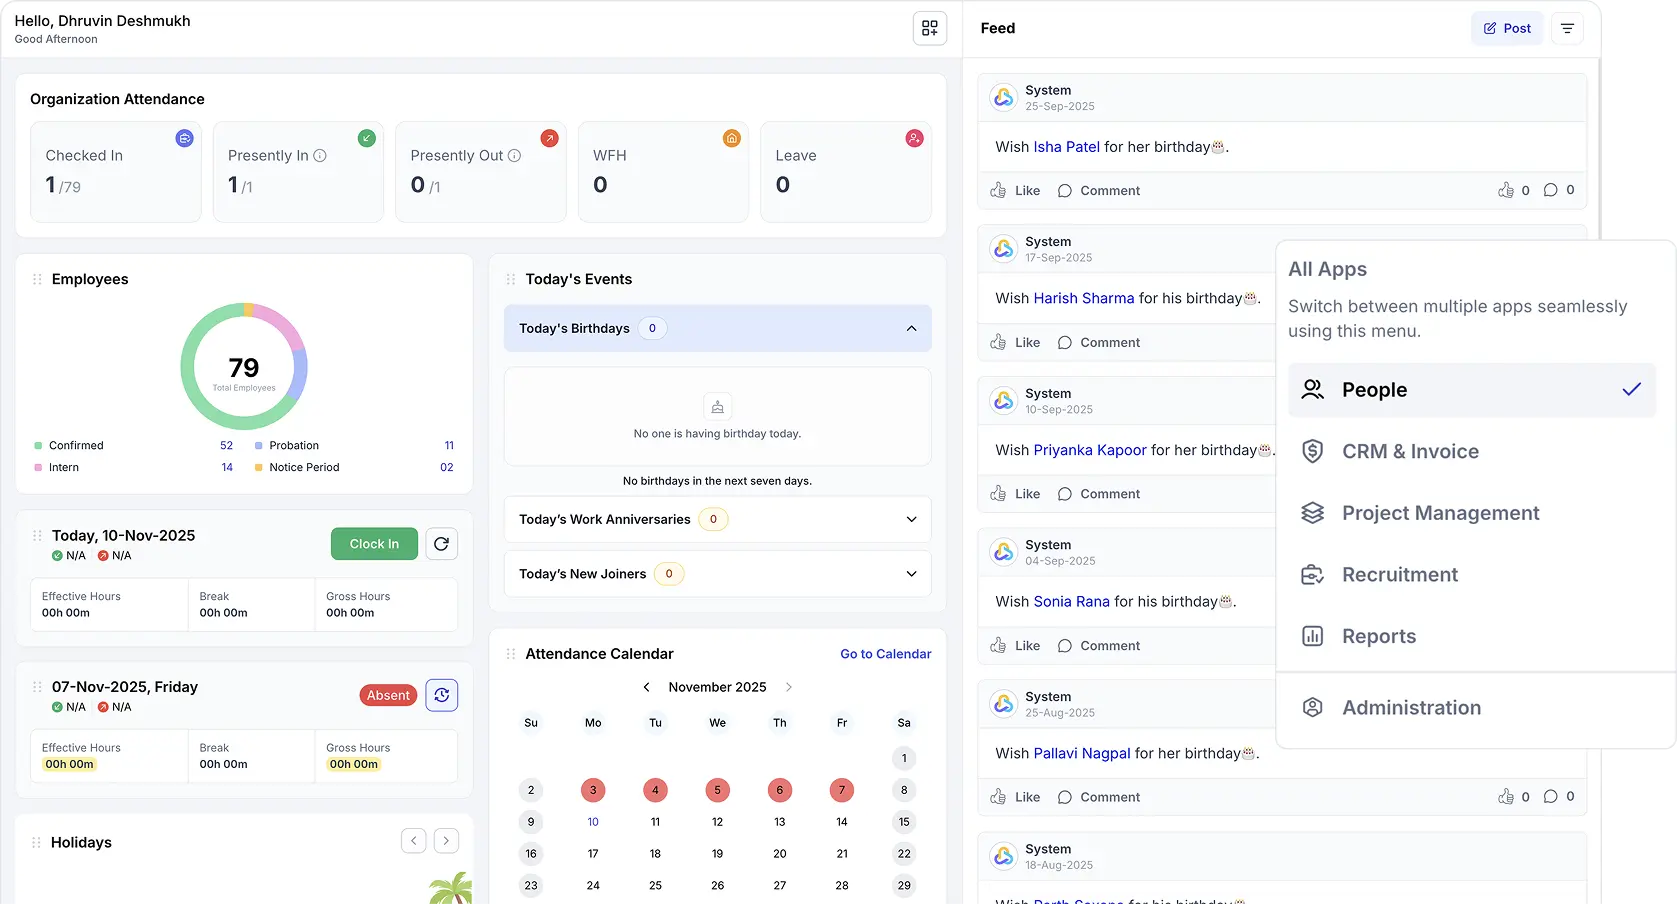Click the next arrow in the Holidays section

445,841
